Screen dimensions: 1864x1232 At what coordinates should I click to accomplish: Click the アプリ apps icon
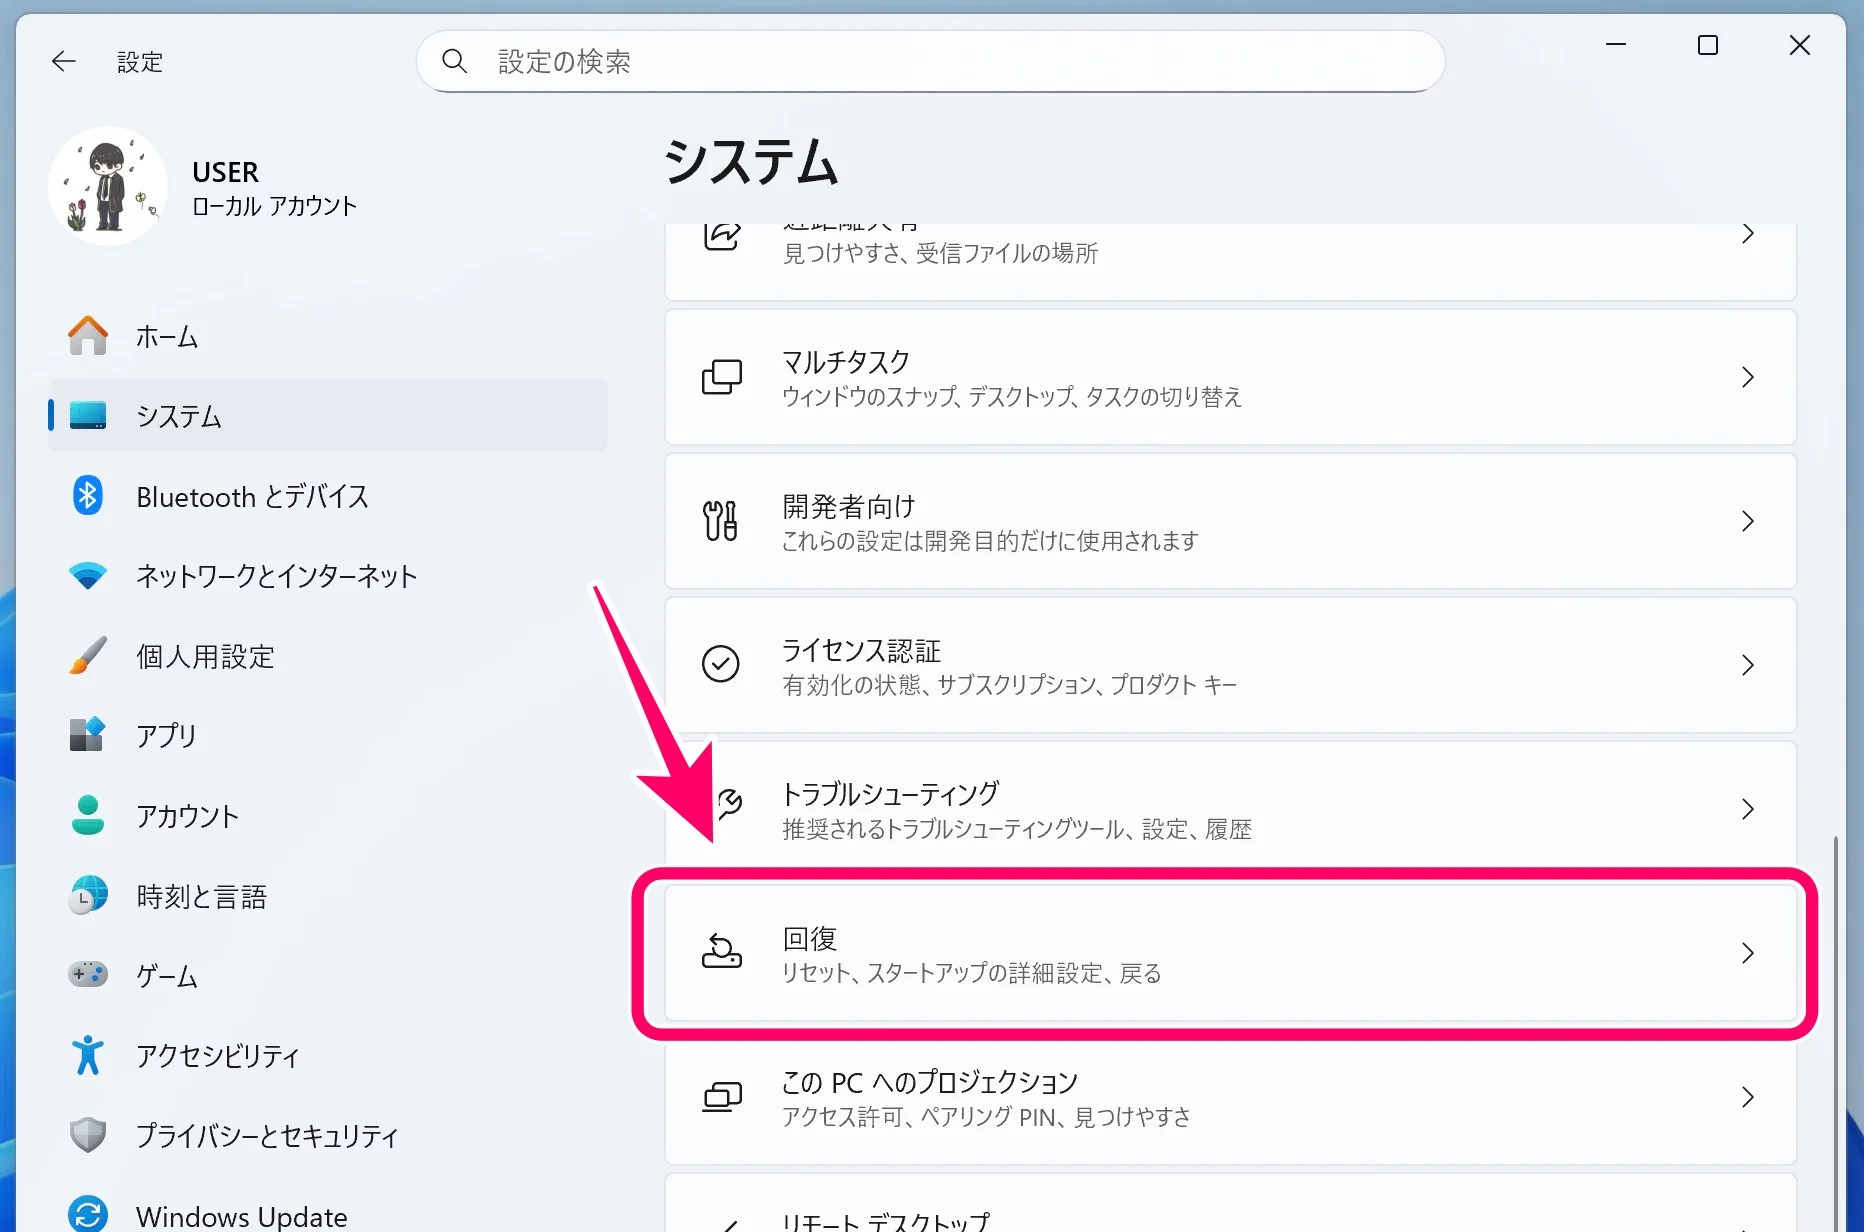88,735
